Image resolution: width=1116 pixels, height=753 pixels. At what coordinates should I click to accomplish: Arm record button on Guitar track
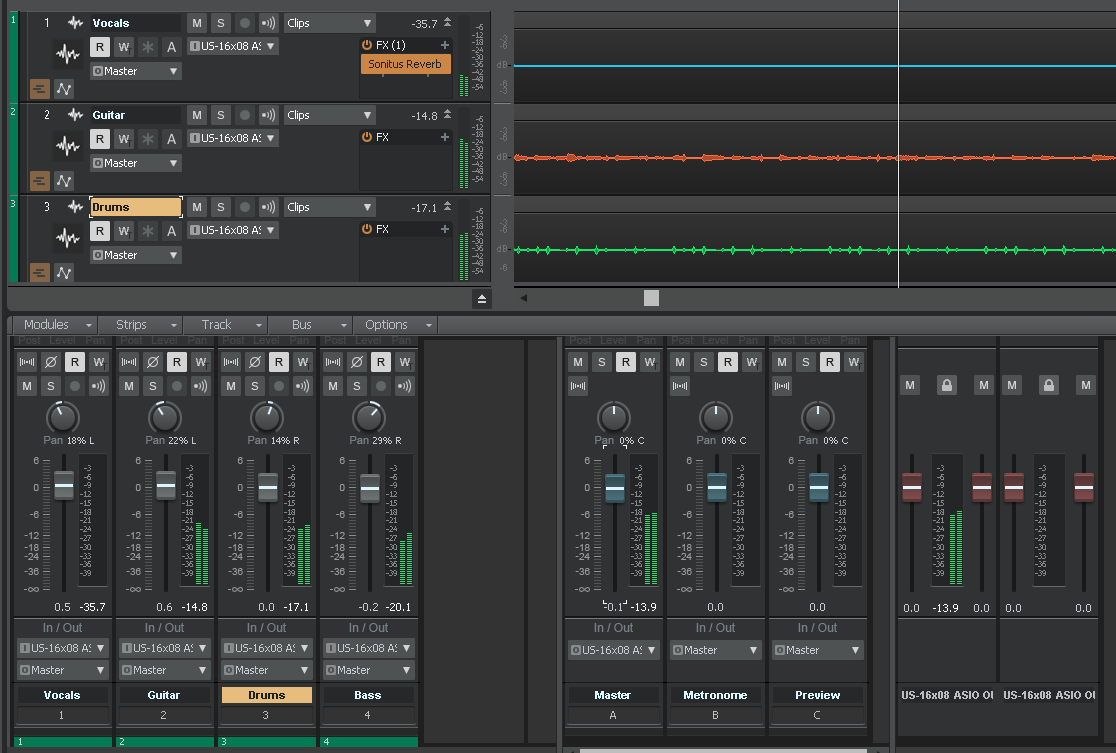245,115
